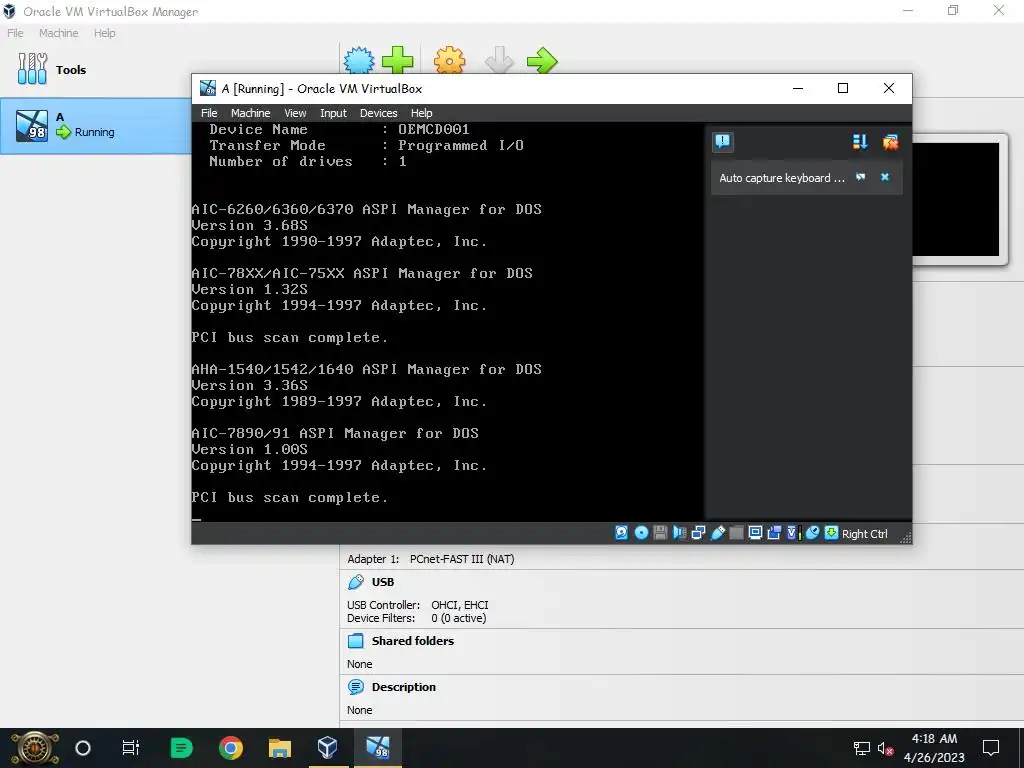Expand the Auto capture keyboard notification details

click(861, 177)
